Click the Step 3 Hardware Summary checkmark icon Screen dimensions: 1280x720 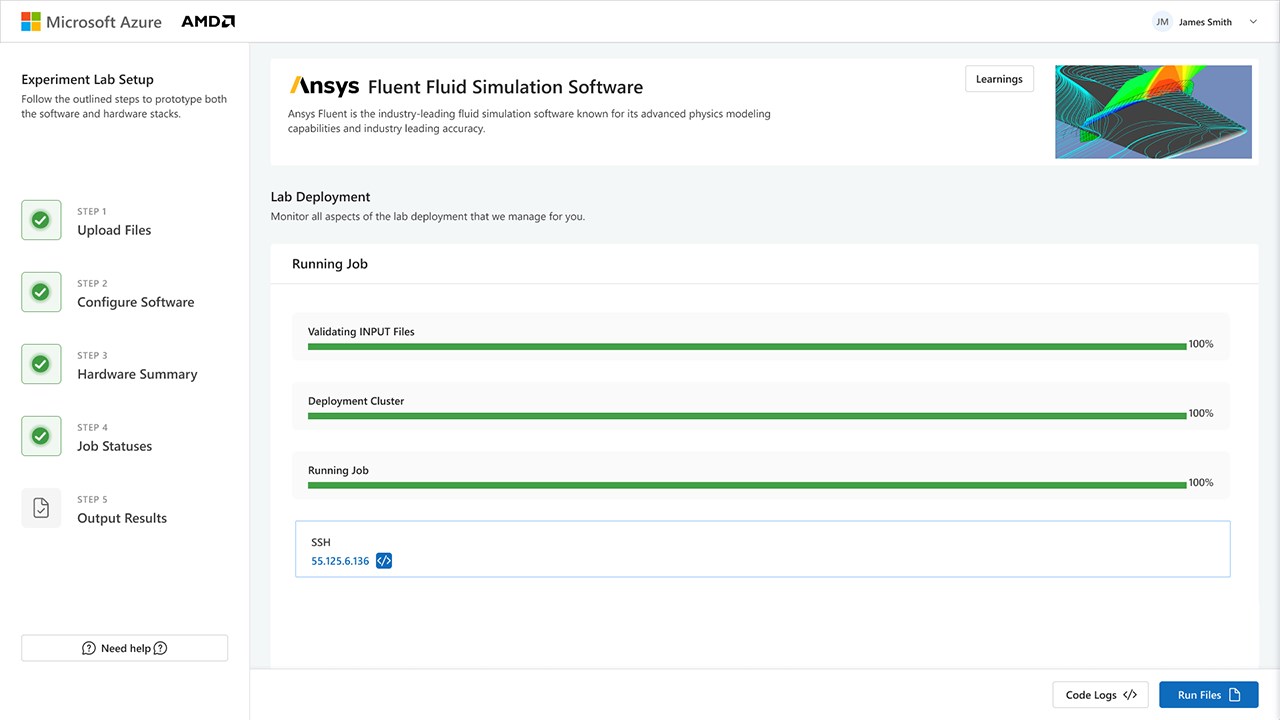(x=41, y=364)
